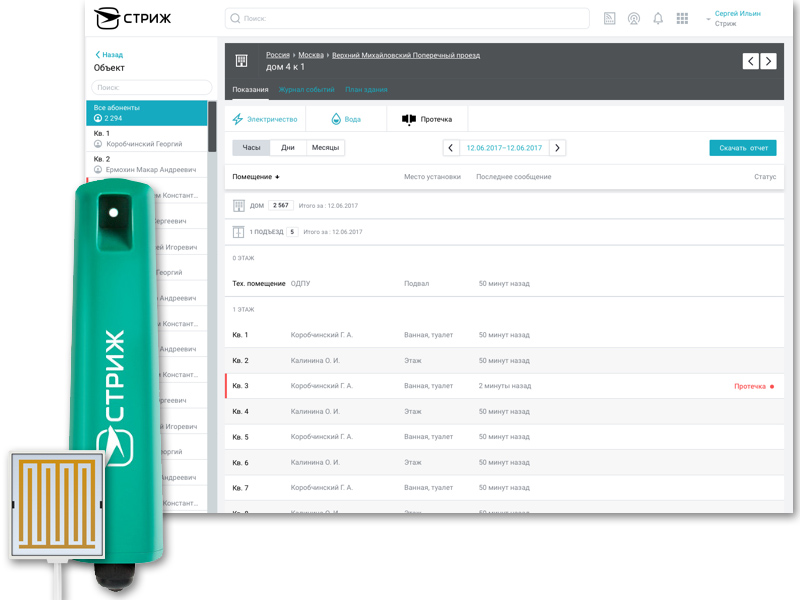Select Дни period toggle
The image size is (800, 600).
point(288,147)
